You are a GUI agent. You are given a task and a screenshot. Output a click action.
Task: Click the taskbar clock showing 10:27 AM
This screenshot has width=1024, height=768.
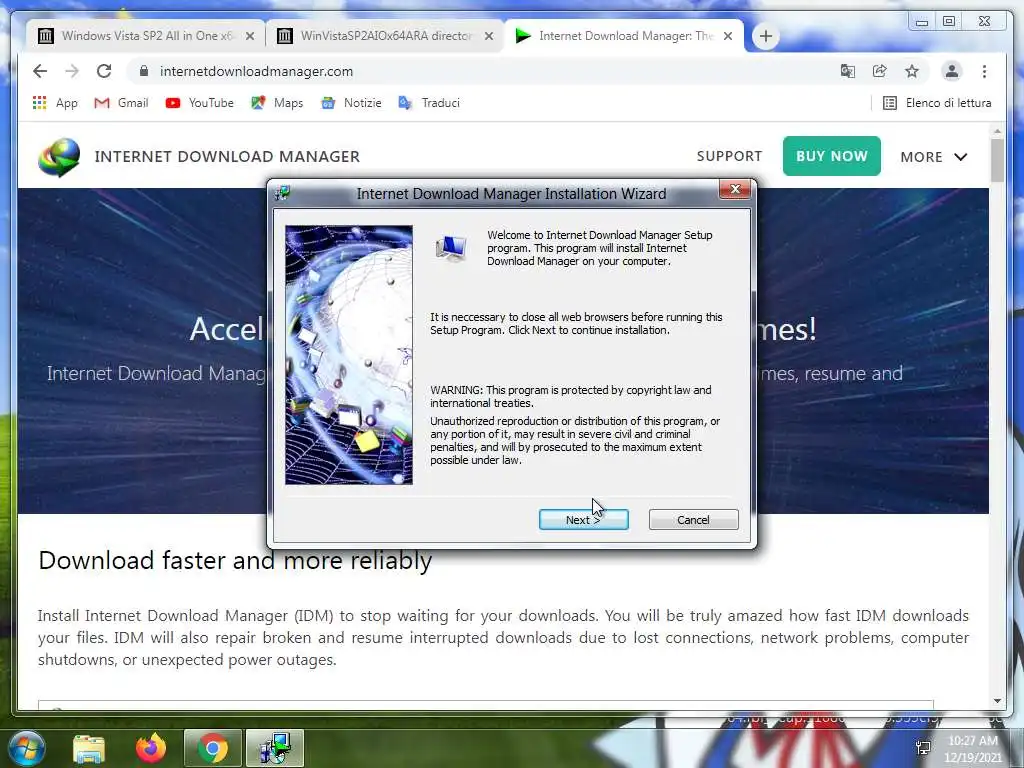(972, 749)
